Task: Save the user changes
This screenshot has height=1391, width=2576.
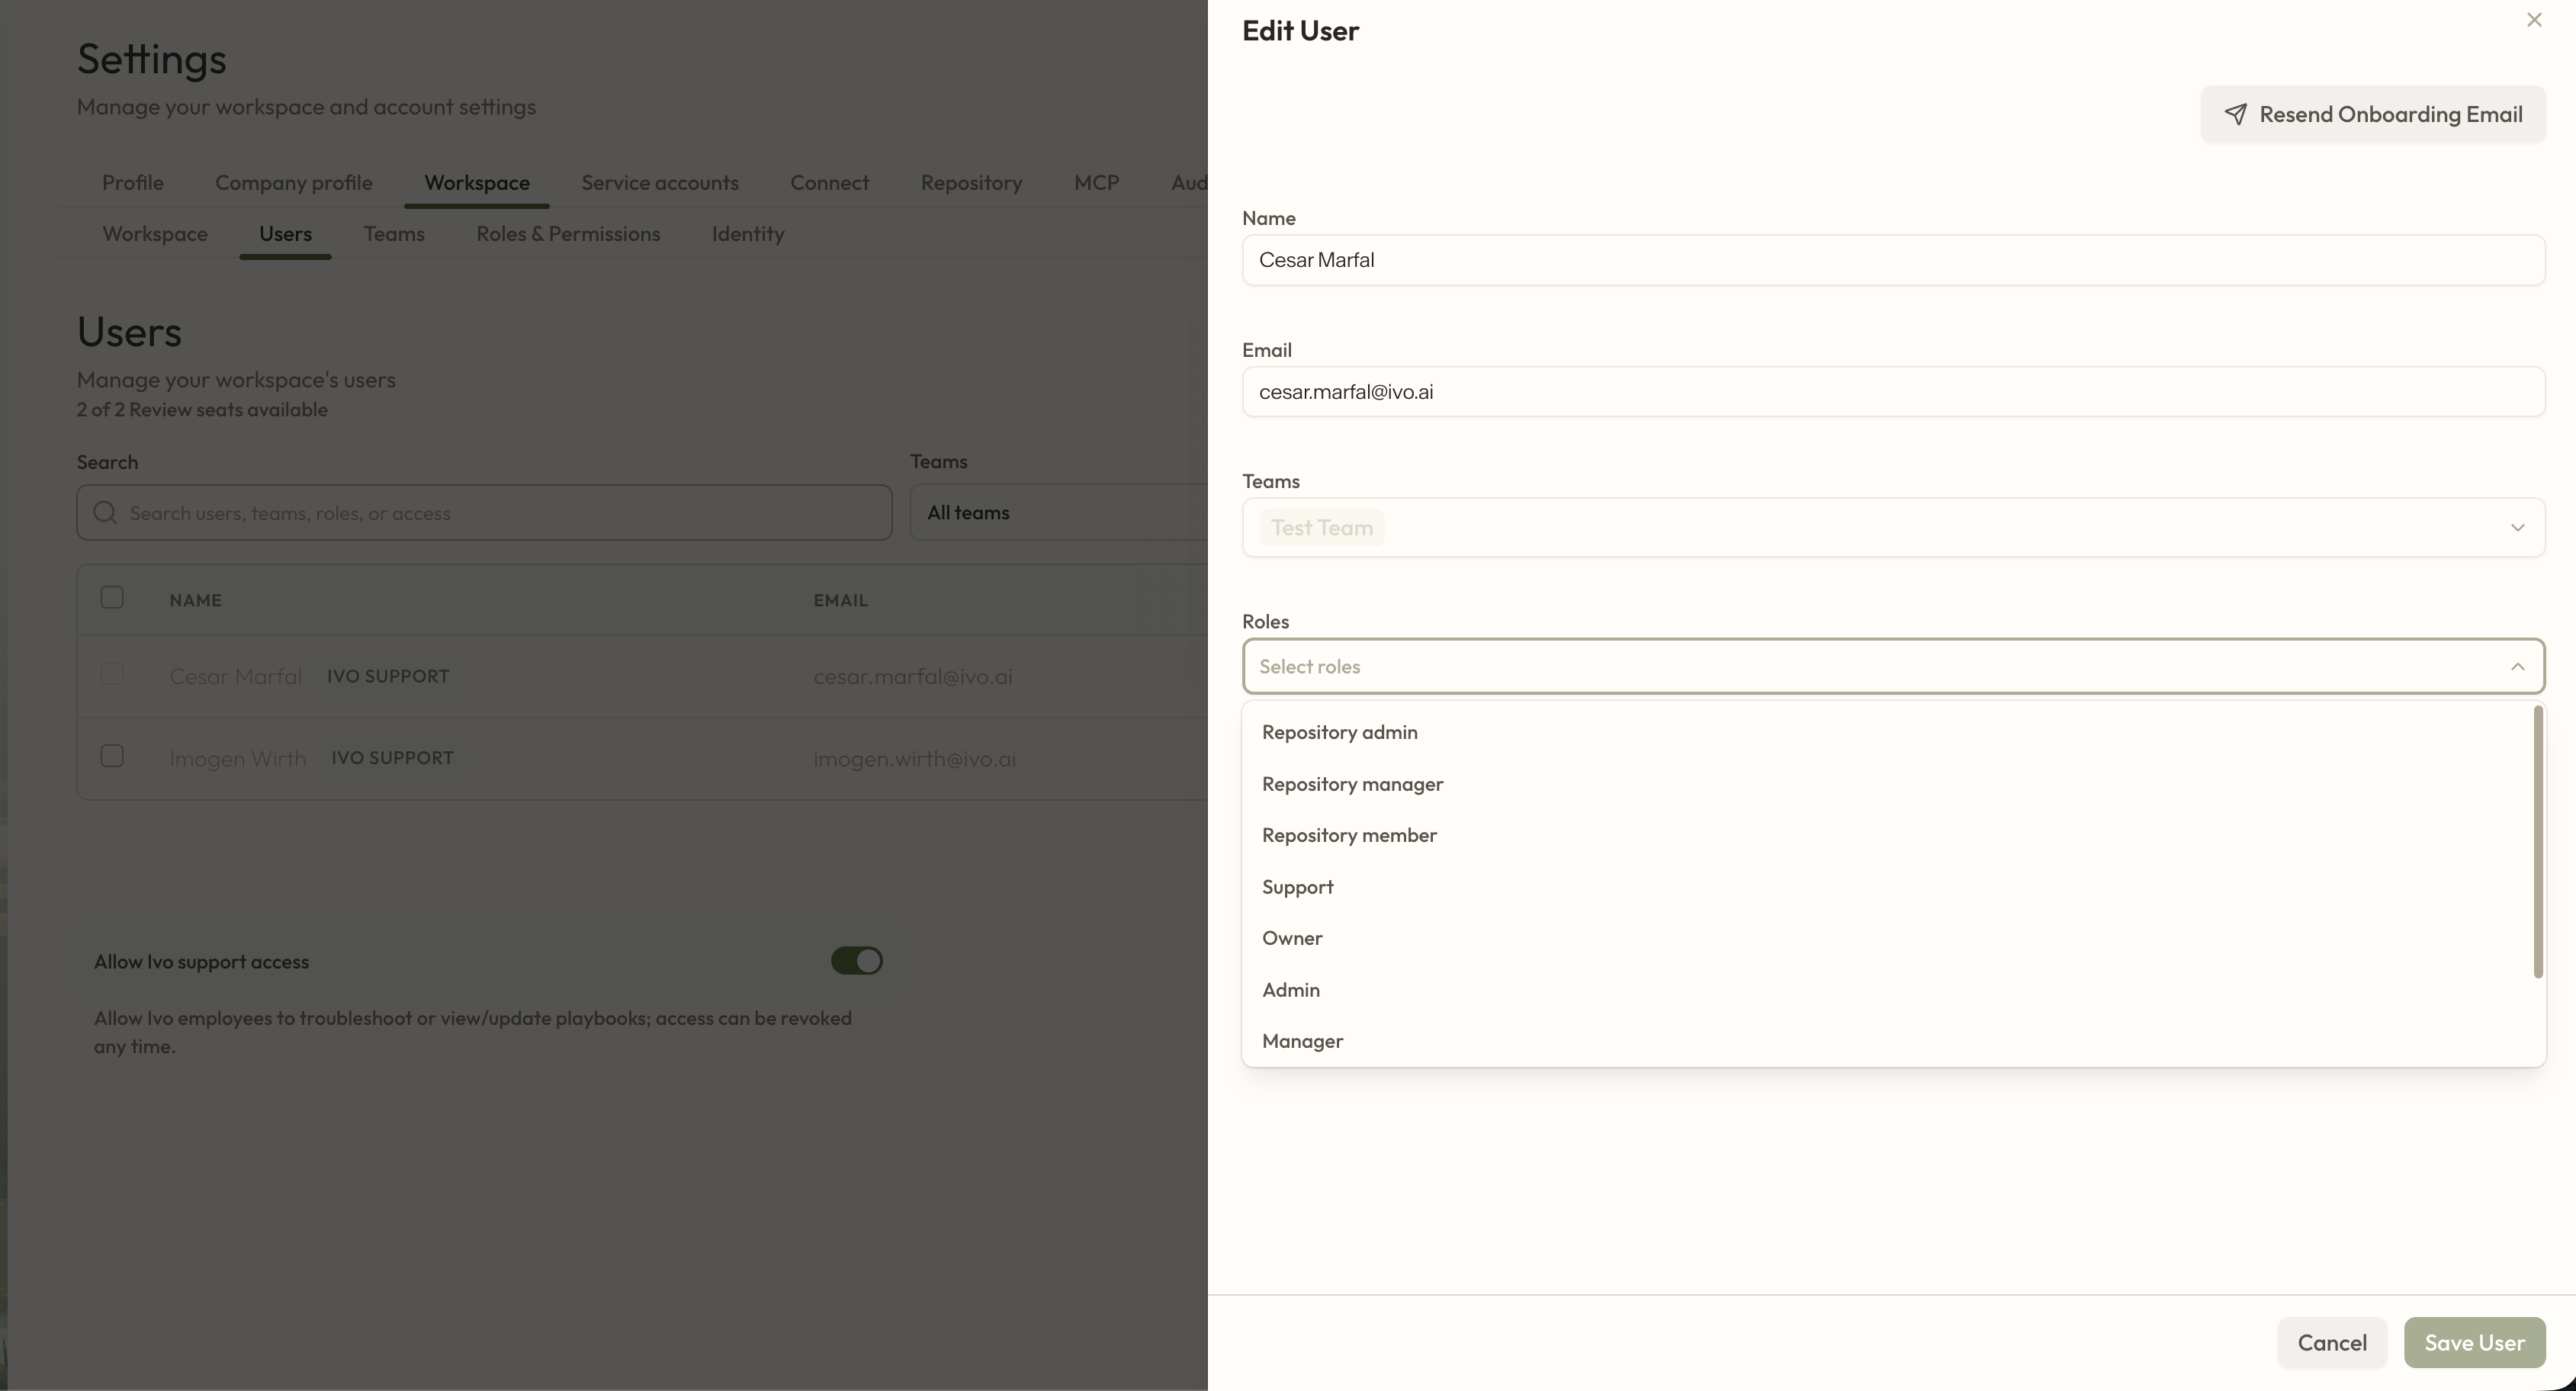Action: tap(2474, 1342)
